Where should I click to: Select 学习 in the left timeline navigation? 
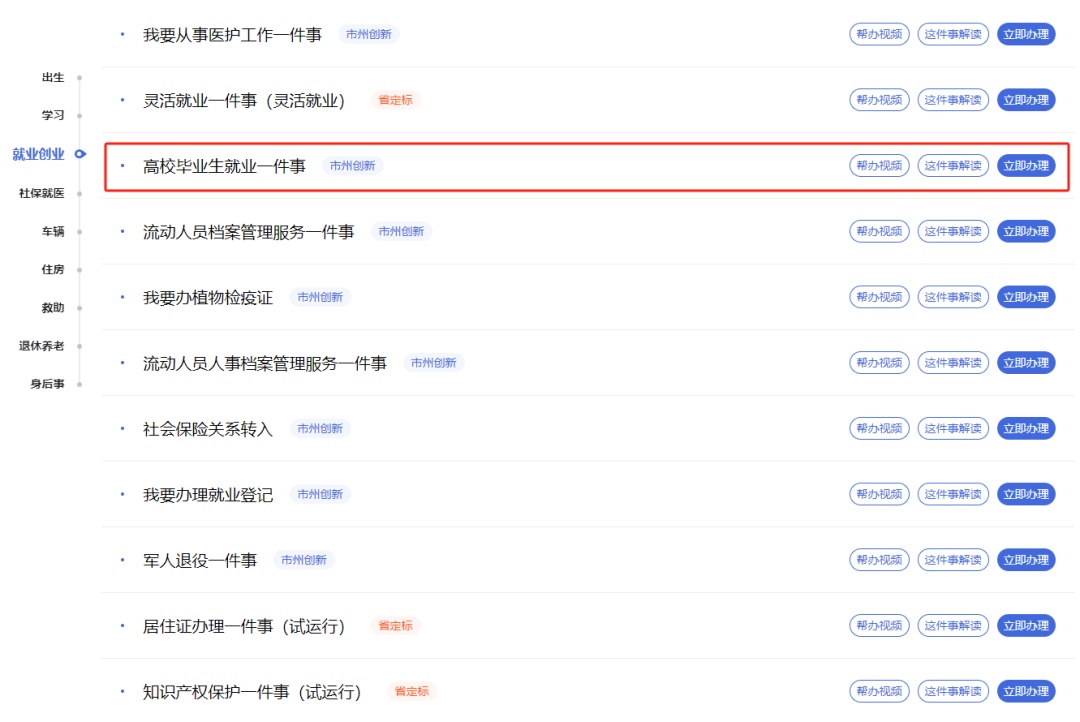click(x=53, y=115)
